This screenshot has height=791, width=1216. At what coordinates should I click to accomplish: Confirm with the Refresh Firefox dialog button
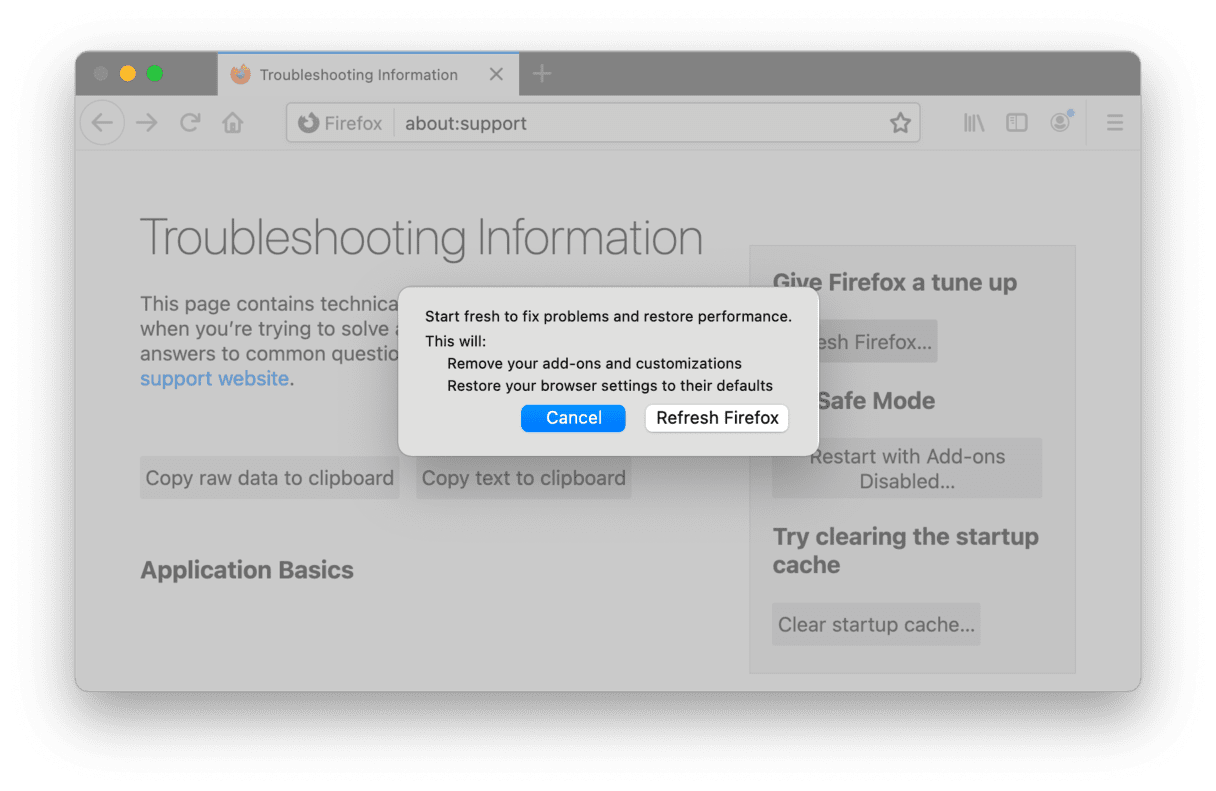[x=717, y=418]
